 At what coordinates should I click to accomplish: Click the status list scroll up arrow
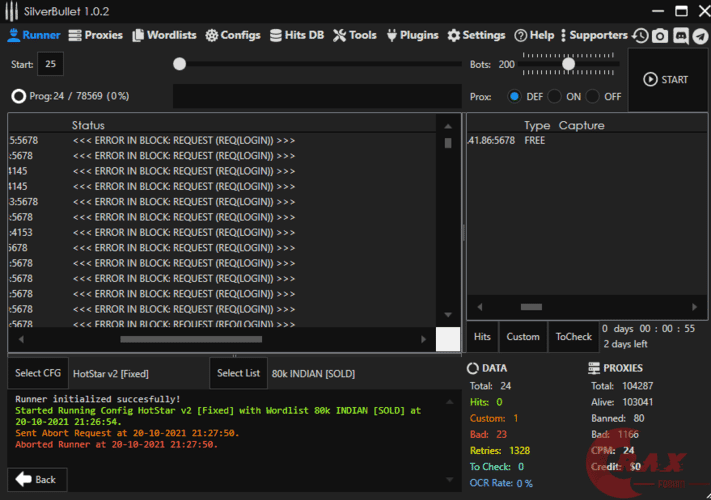pos(448,126)
